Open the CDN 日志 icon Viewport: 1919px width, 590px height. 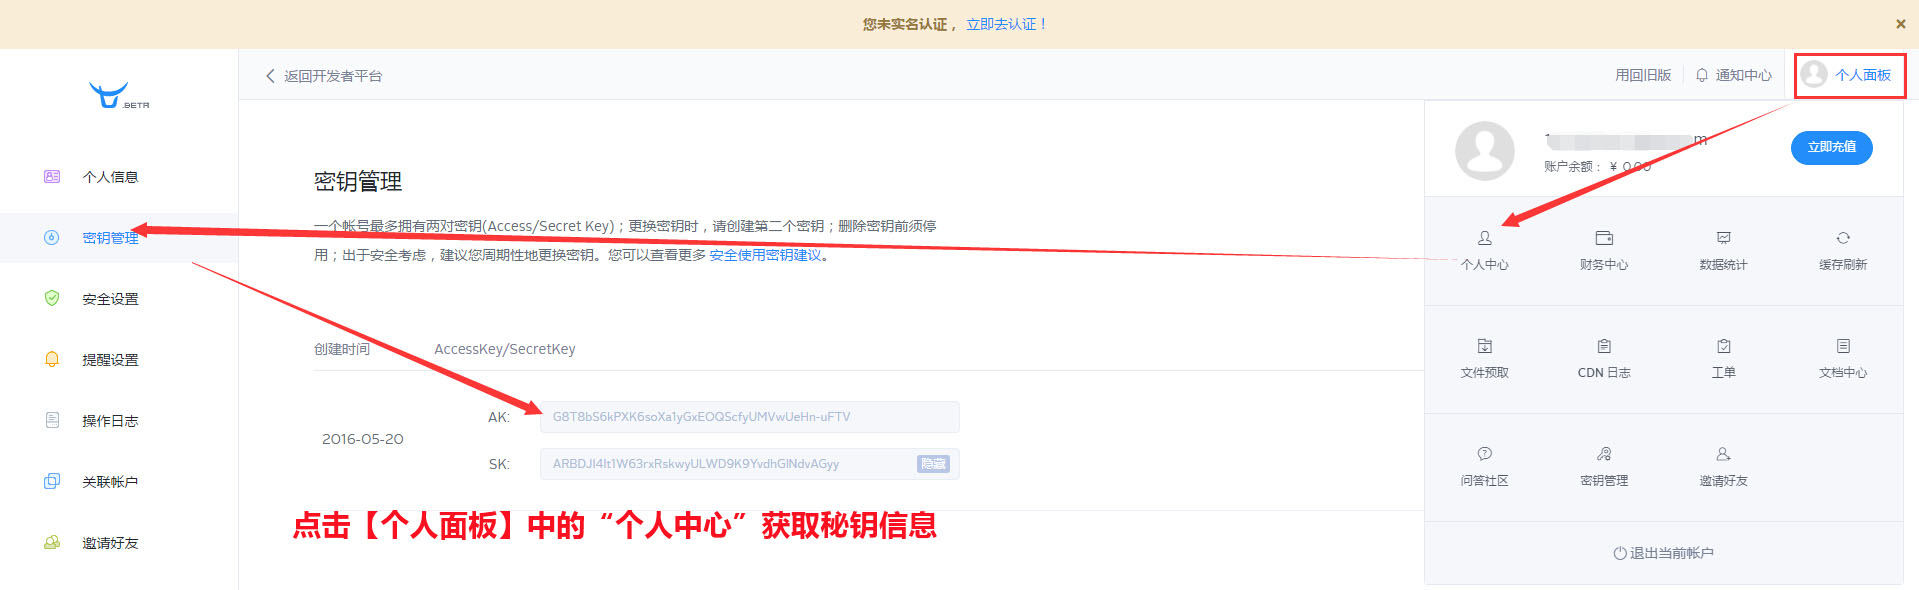1604,347
